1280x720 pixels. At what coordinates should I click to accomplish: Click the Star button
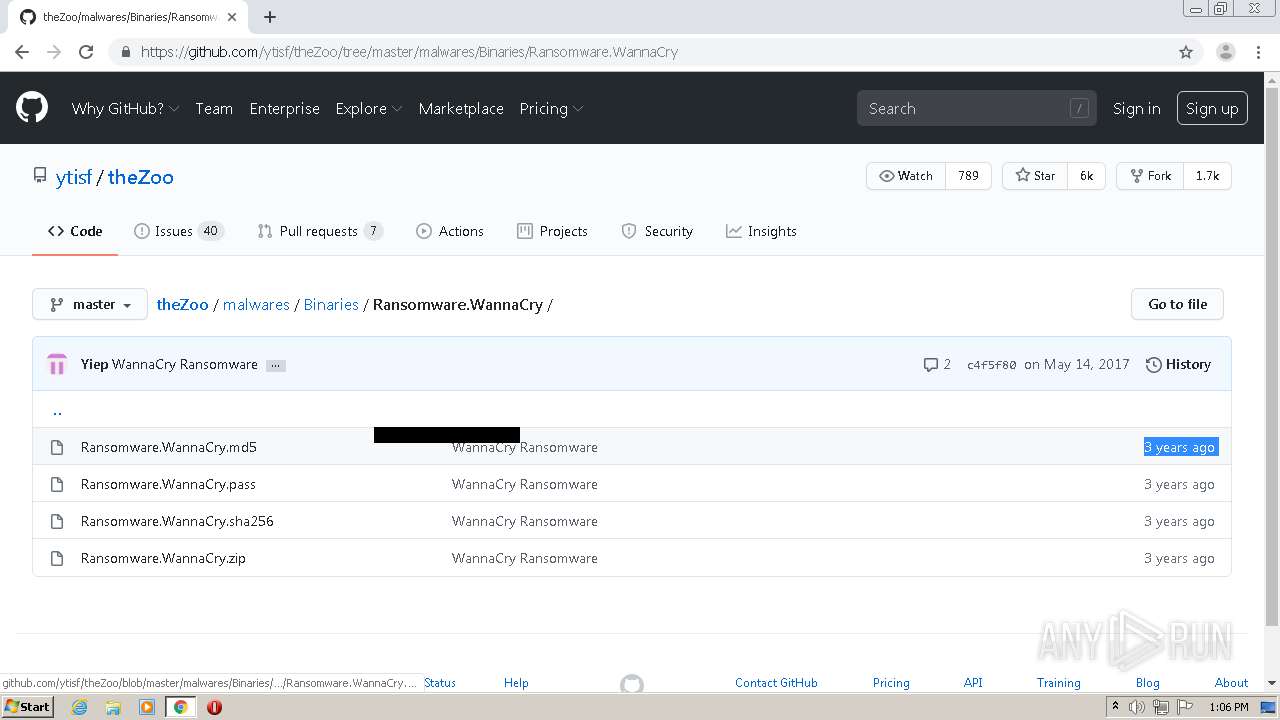click(1035, 176)
